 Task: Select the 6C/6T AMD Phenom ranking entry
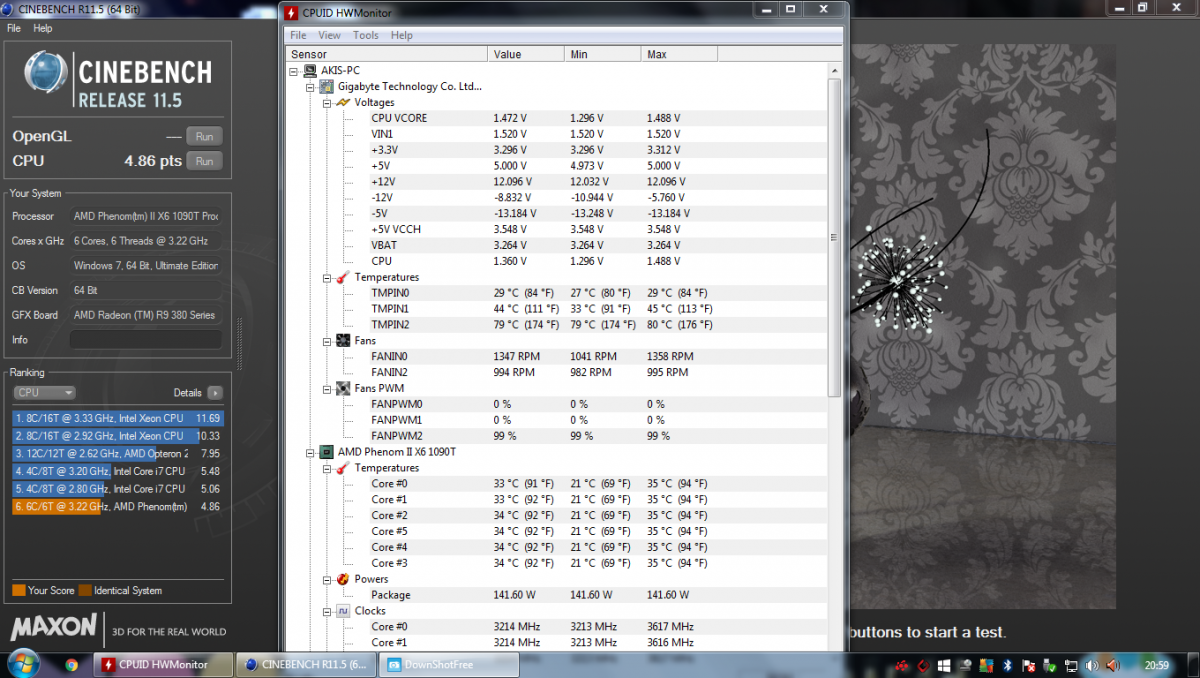coord(118,507)
